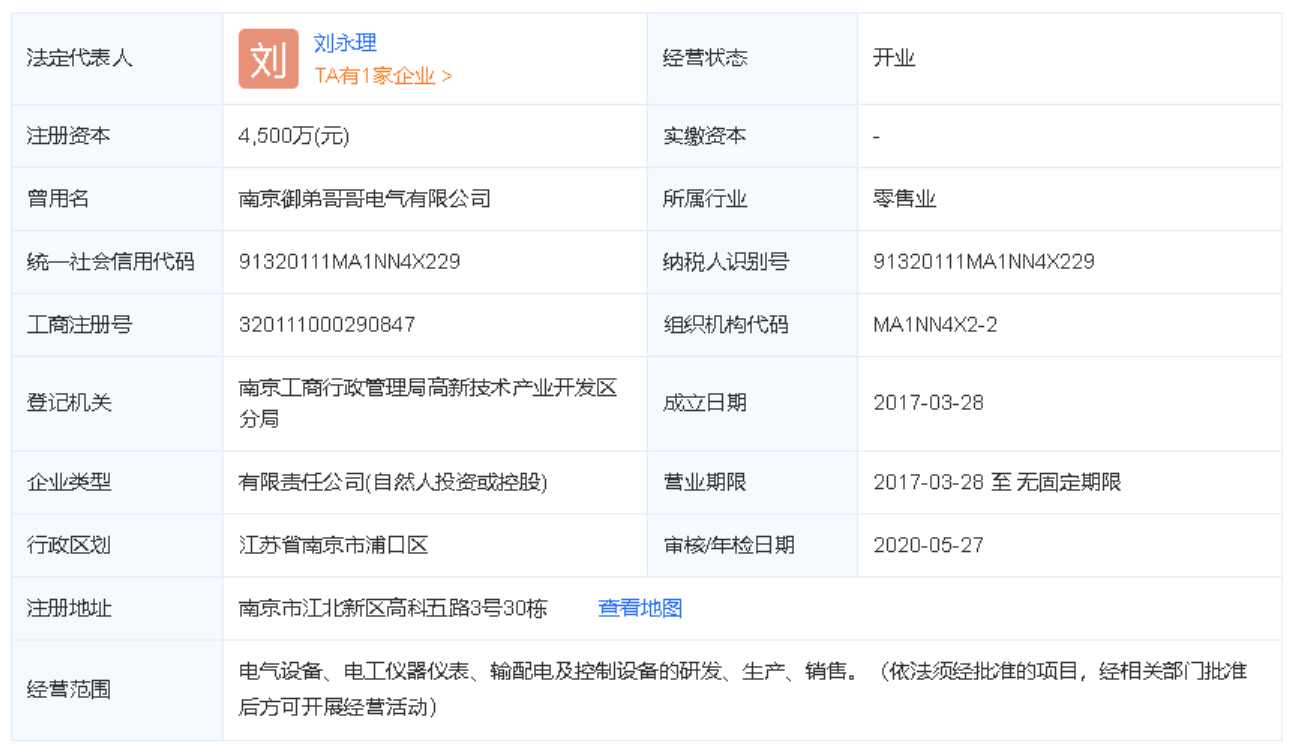This screenshot has width=1298, height=754.
Task: Click the unified social credit code value
Action: pyautogui.click(x=349, y=262)
